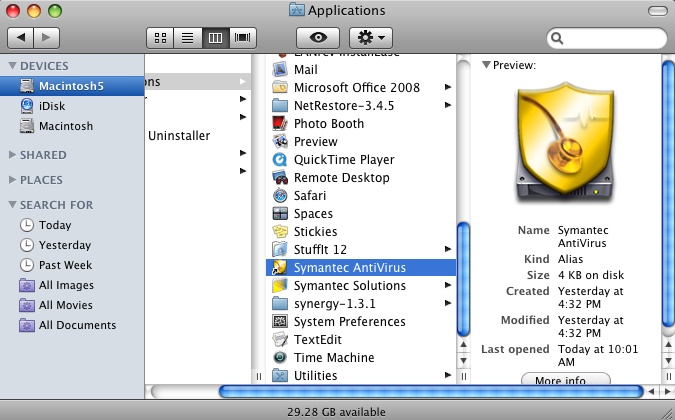Open the iDisk icon in sidebar

tap(27, 106)
